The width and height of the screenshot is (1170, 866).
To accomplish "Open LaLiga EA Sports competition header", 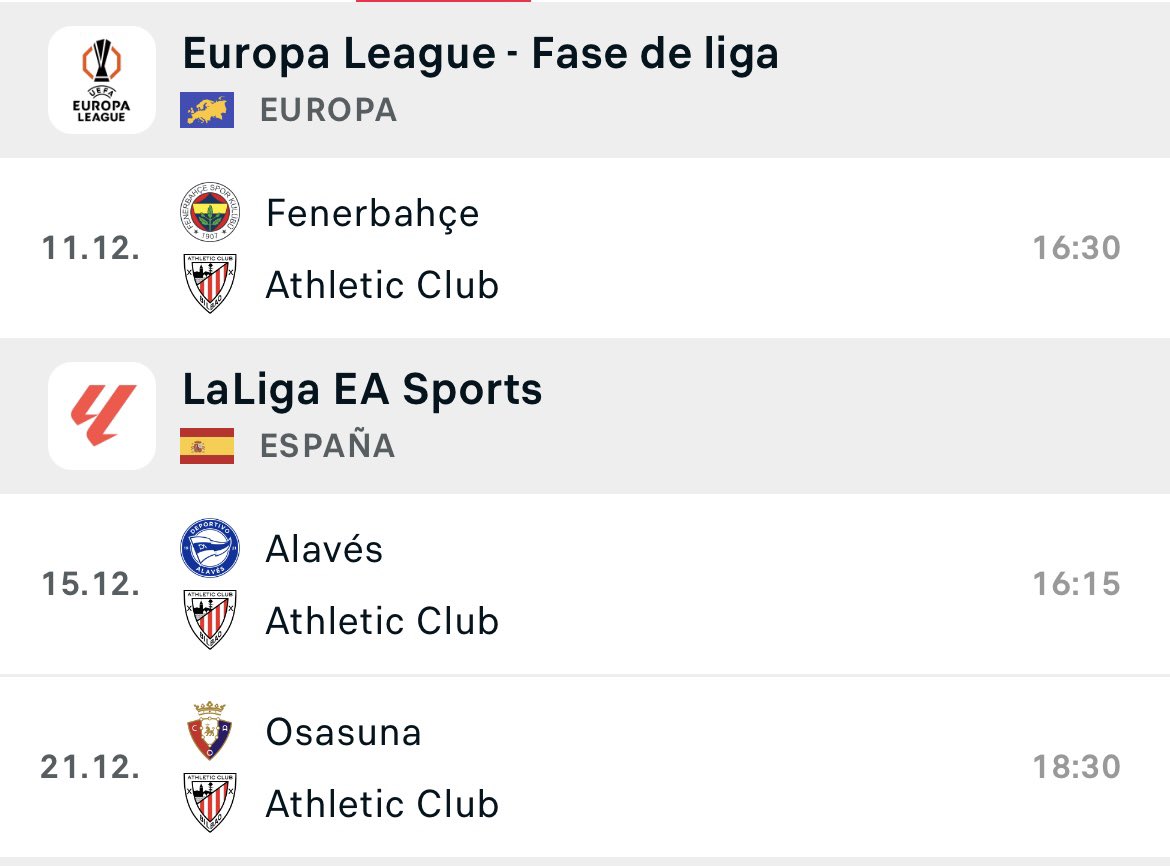I will 362,390.
